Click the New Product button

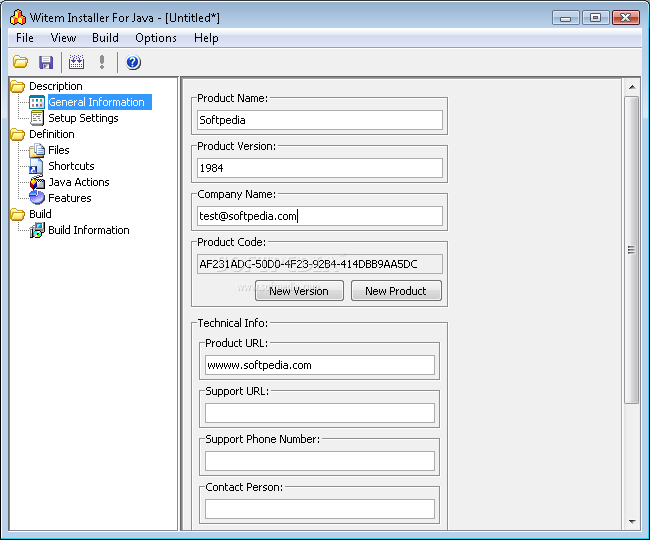396,291
